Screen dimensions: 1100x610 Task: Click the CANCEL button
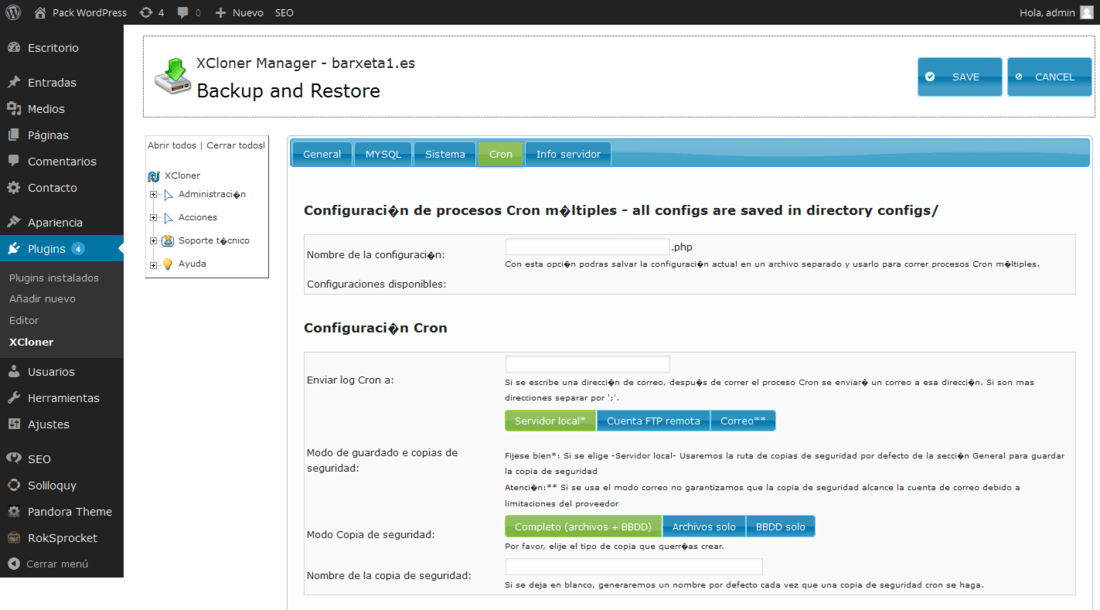[1049, 76]
